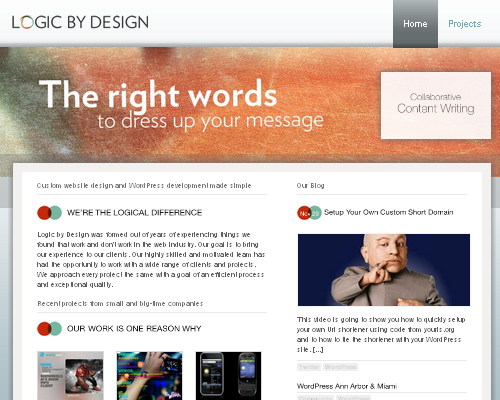Click the read more ellipsis link
The image size is (500, 400).
318,350
